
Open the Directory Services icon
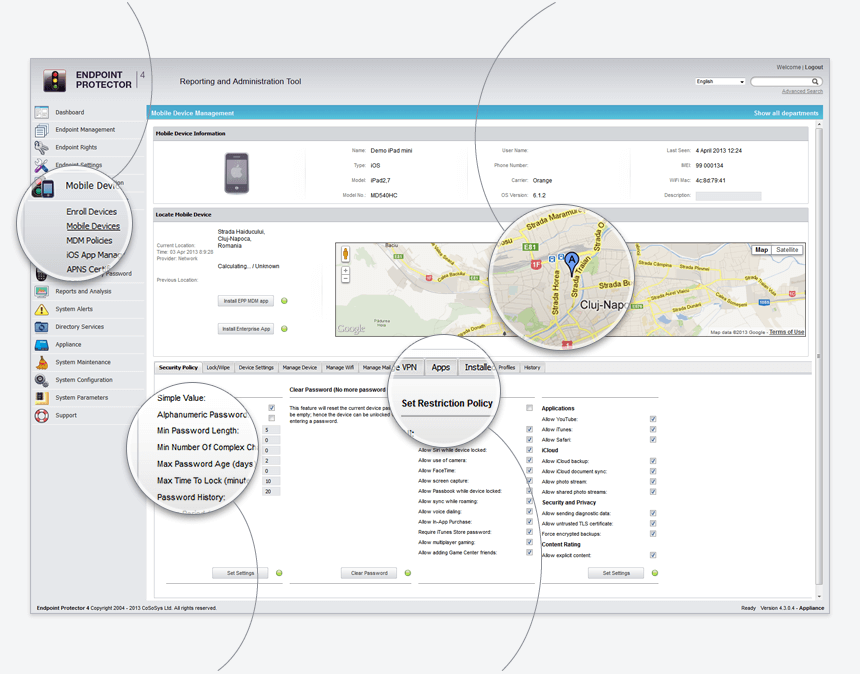[x=42, y=327]
